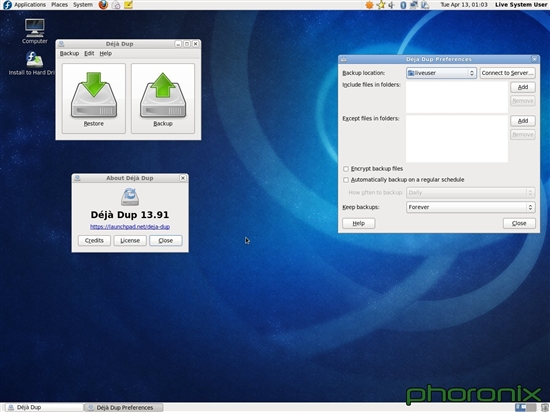Click the yellow star tray icon
The width and height of the screenshot is (550, 412).
tap(381, 5)
